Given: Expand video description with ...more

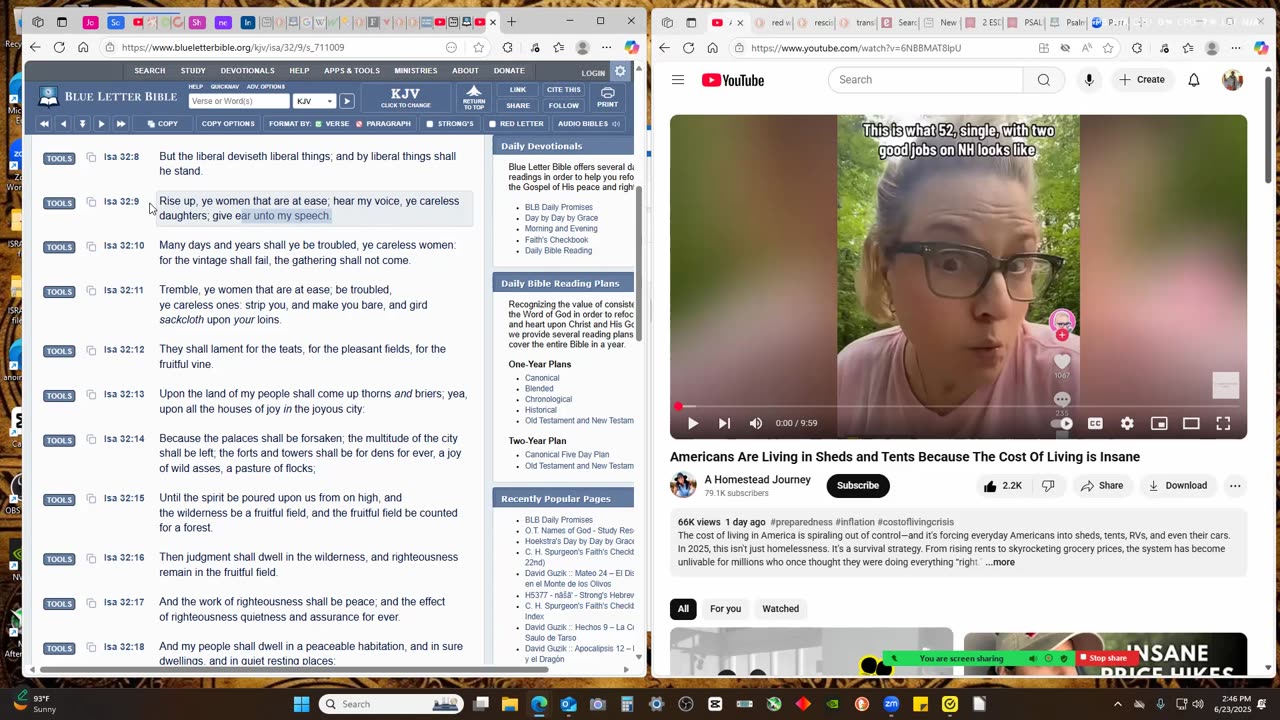Looking at the screenshot, I should [x=1000, y=562].
